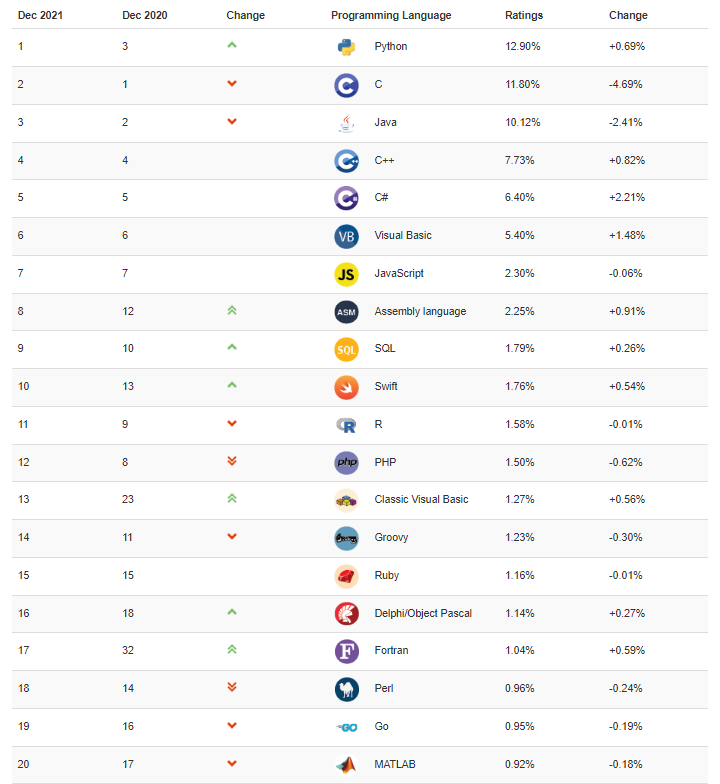Click the Dec 2021 column header
Image resolution: width=720 pixels, height=784 pixels.
click(x=39, y=15)
